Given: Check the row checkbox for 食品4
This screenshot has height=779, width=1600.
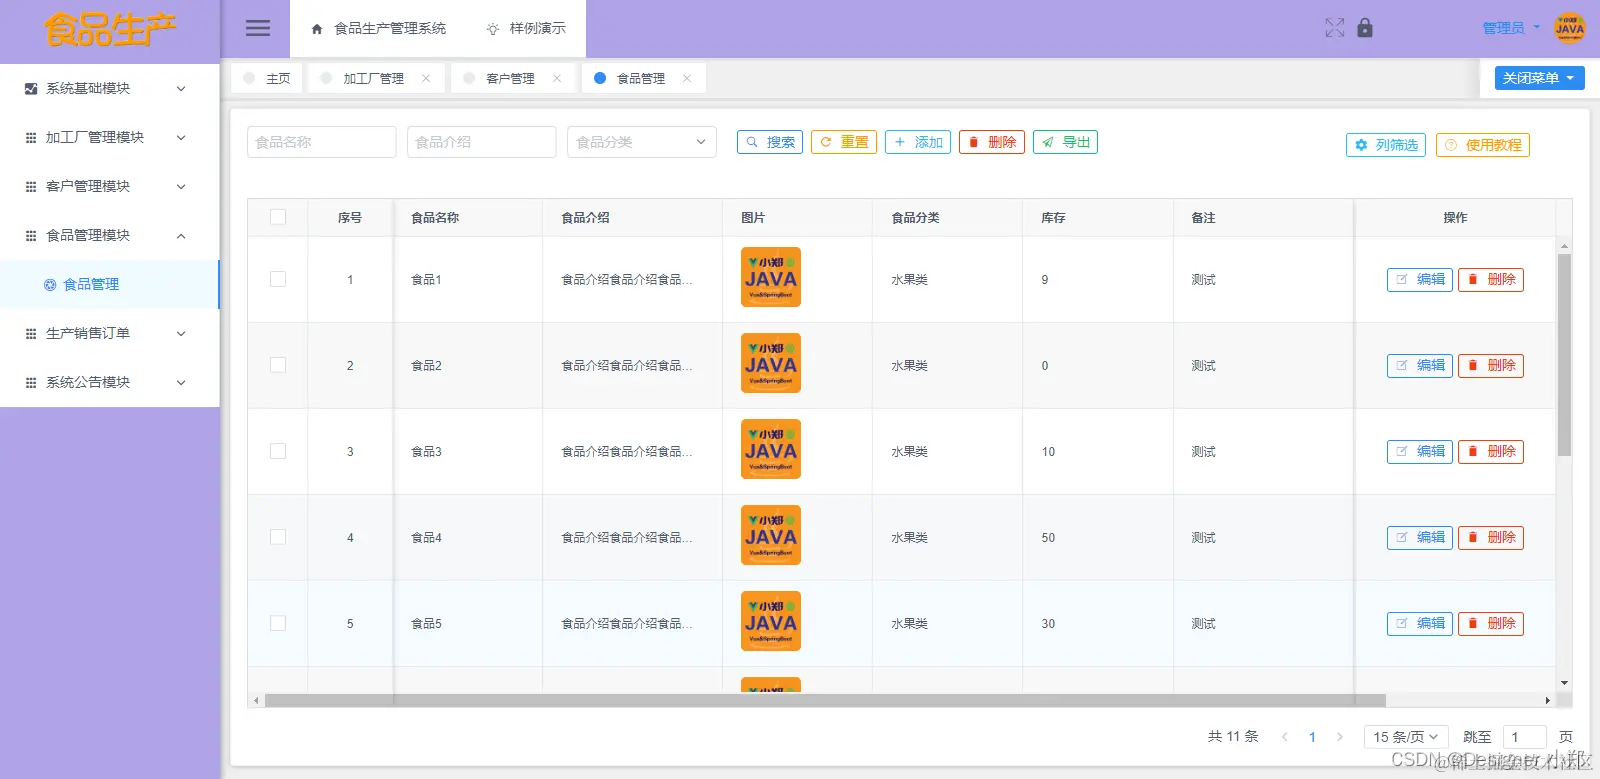Looking at the screenshot, I should click(278, 537).
